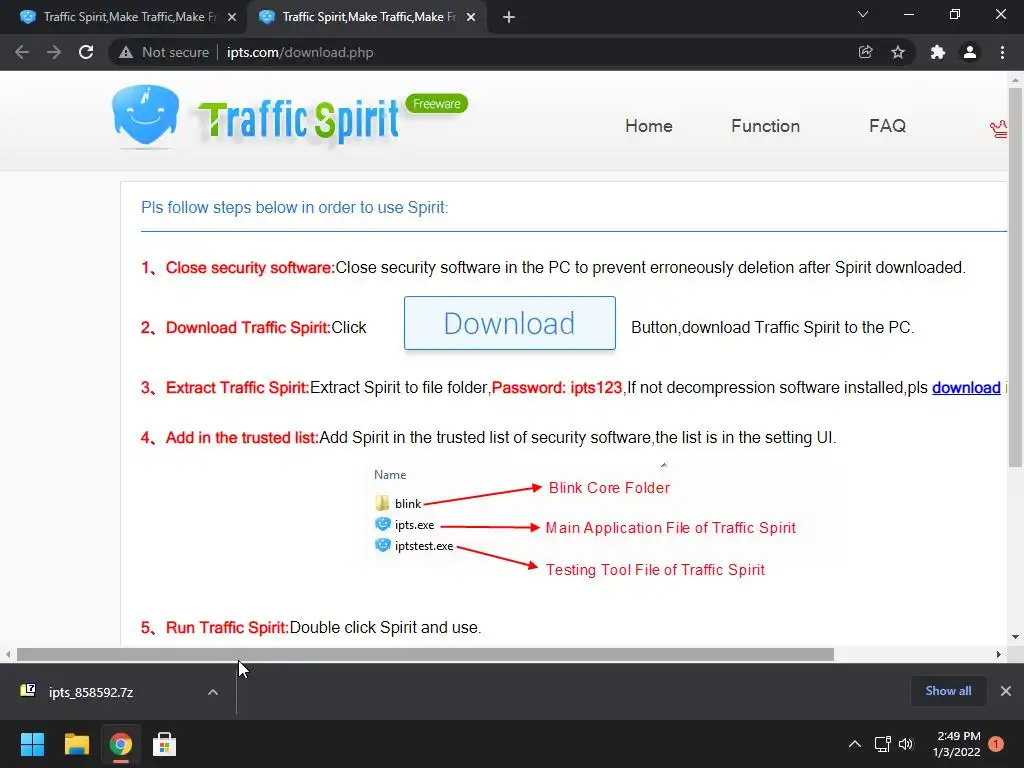This screenshot has width=1024, height=768.
Task: Bookmark this page with the star icon
Action: [x=898, y=52]
